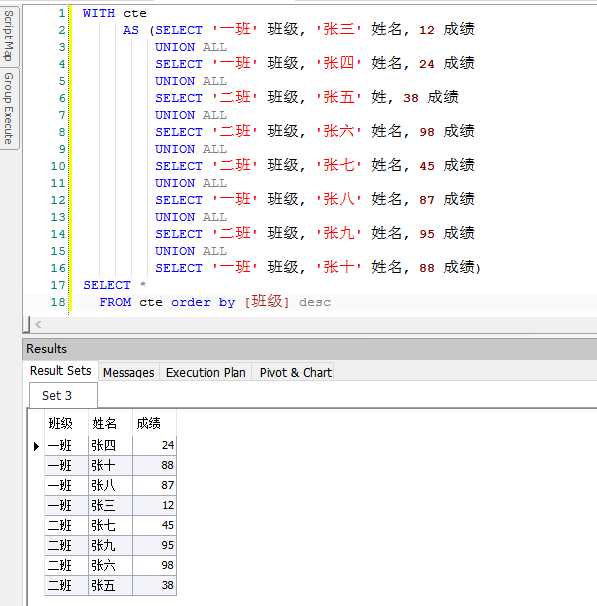Click the score cell 24

[154, 446]
